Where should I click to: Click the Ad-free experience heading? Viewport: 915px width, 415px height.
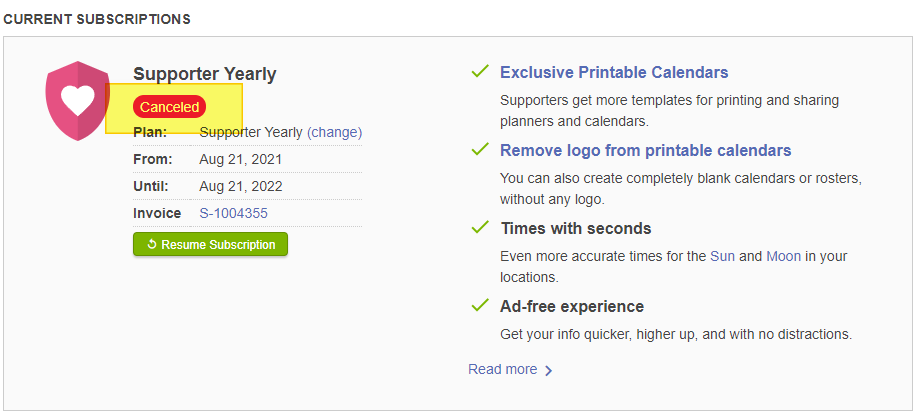(572, 306)
